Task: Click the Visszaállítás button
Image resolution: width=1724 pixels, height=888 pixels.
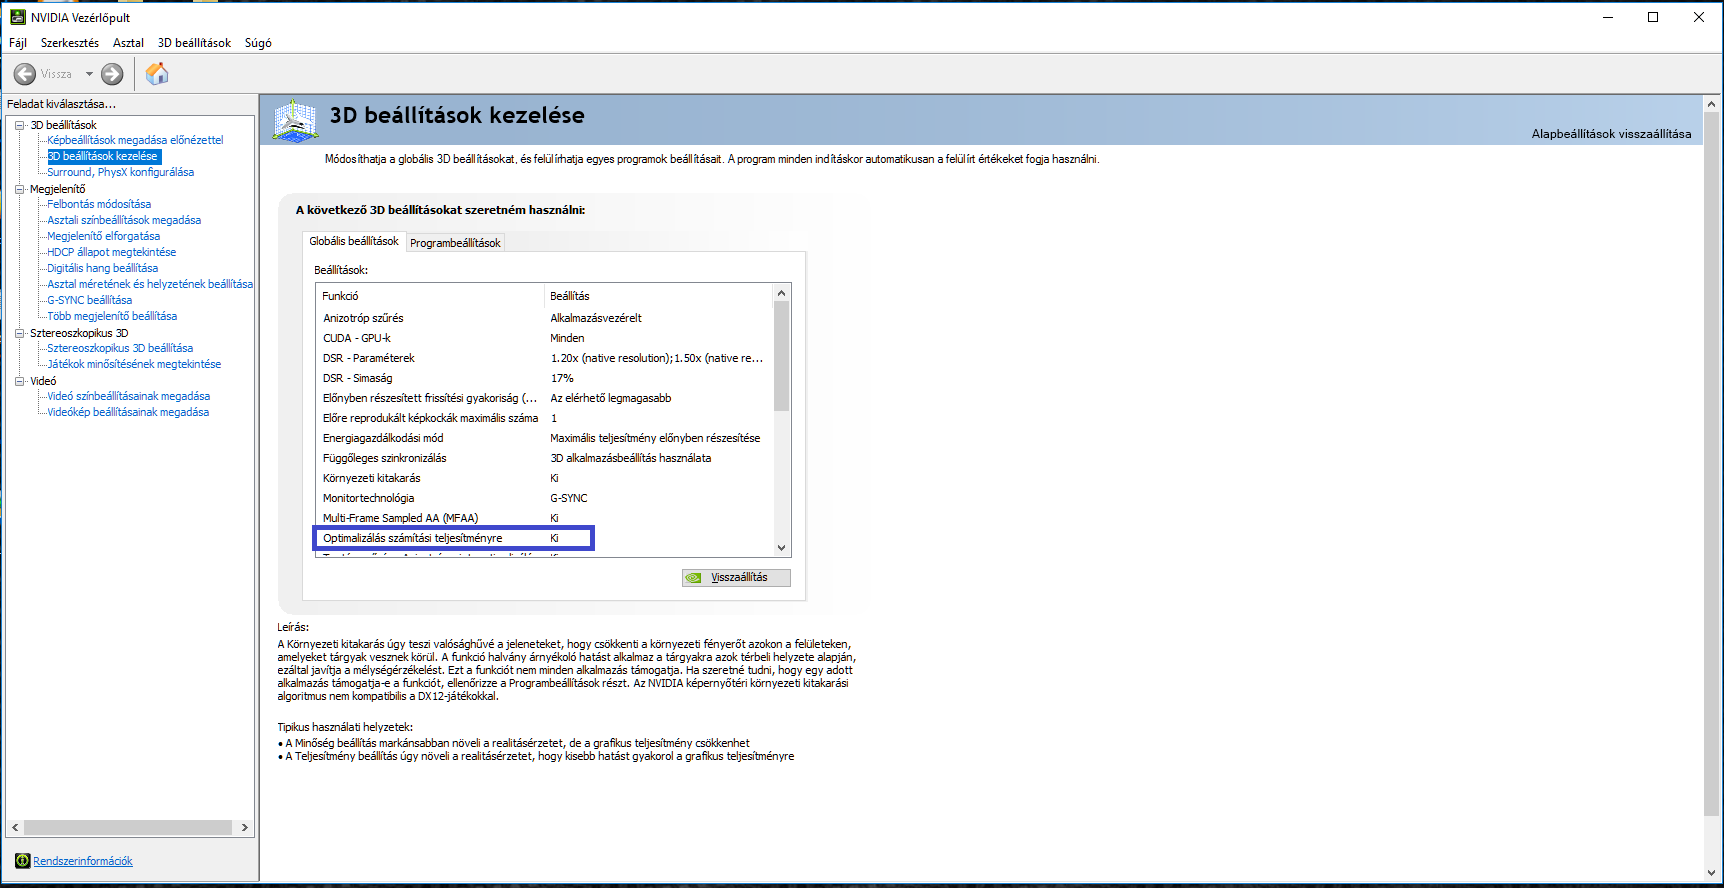Action: pos(736,578)
